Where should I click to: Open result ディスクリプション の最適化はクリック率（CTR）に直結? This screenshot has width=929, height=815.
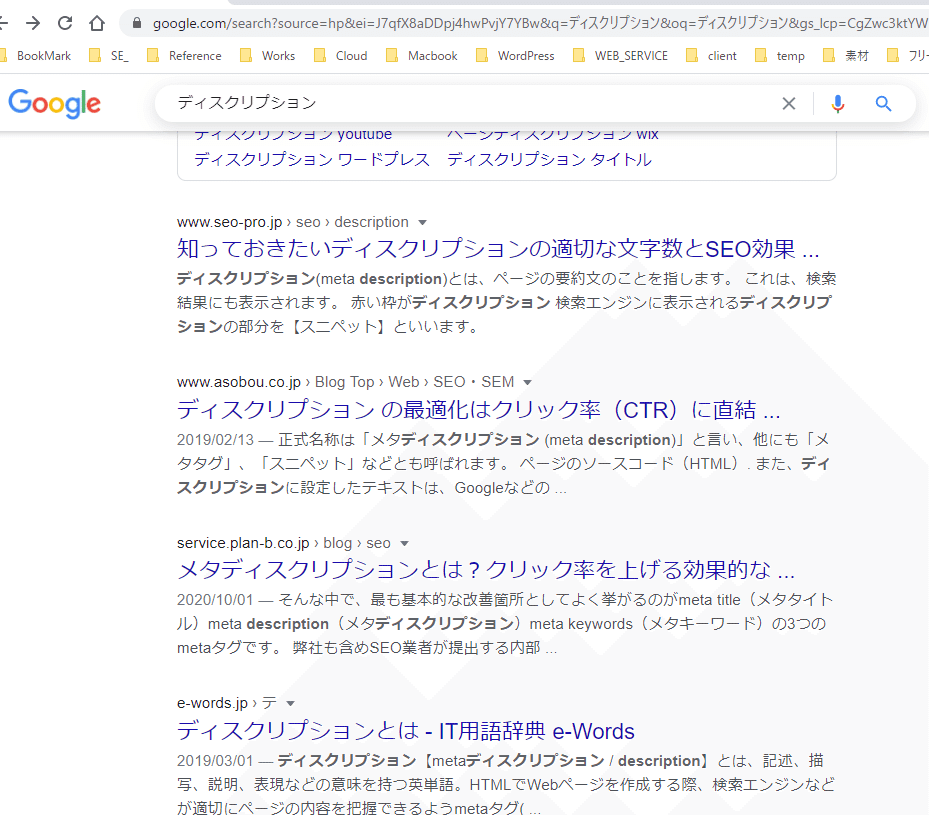point(479,410)
